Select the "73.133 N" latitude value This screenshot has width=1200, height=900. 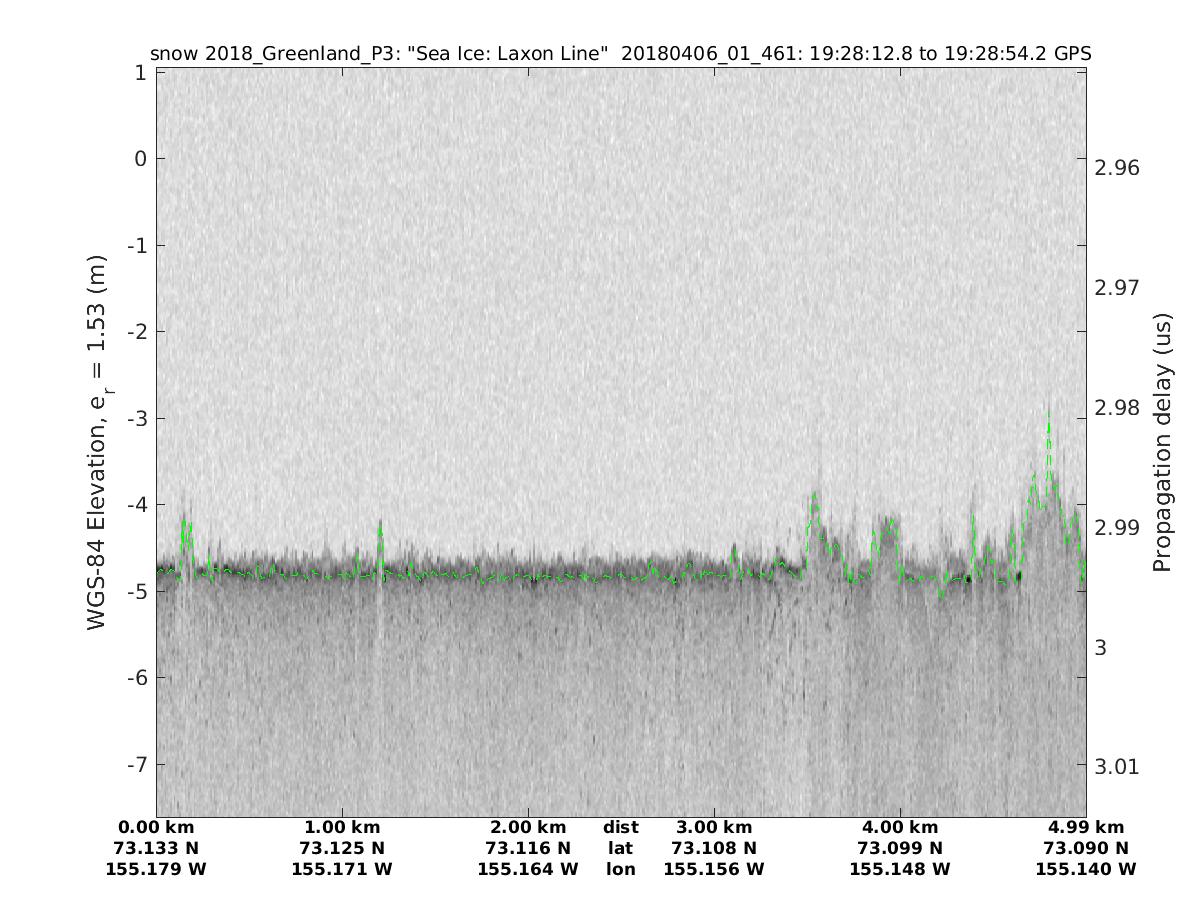(157, 848)
